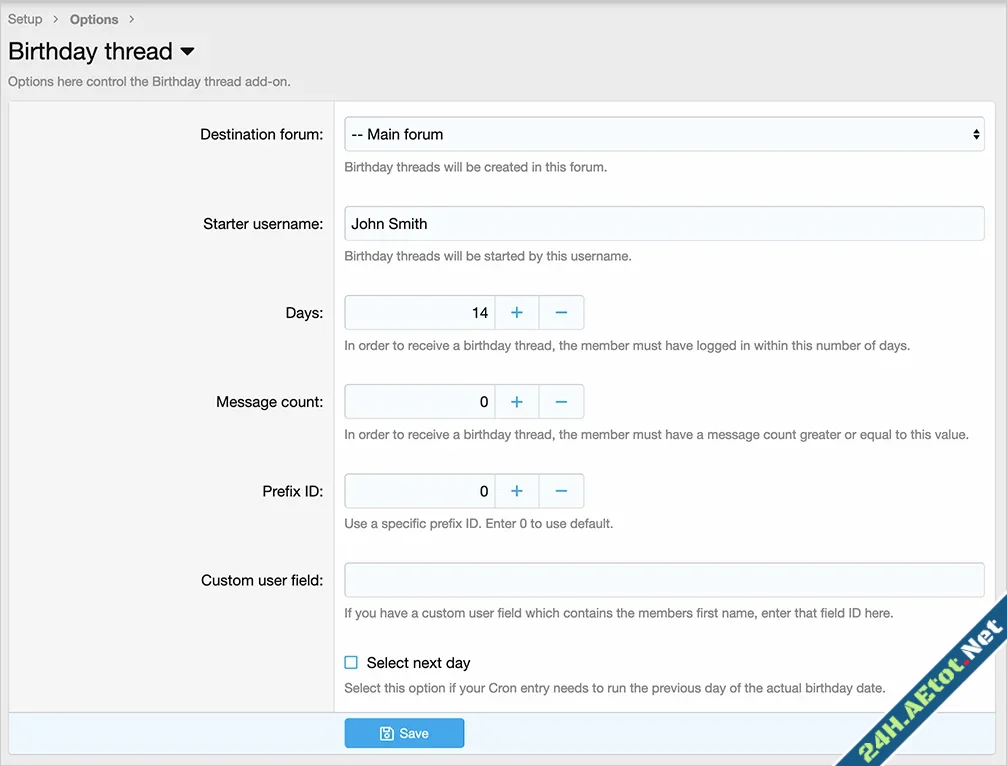This screenshot has height=766, width=1007.
Task: Click inside the Days number field
Action: pyautogui.click(x=420, y=313)
